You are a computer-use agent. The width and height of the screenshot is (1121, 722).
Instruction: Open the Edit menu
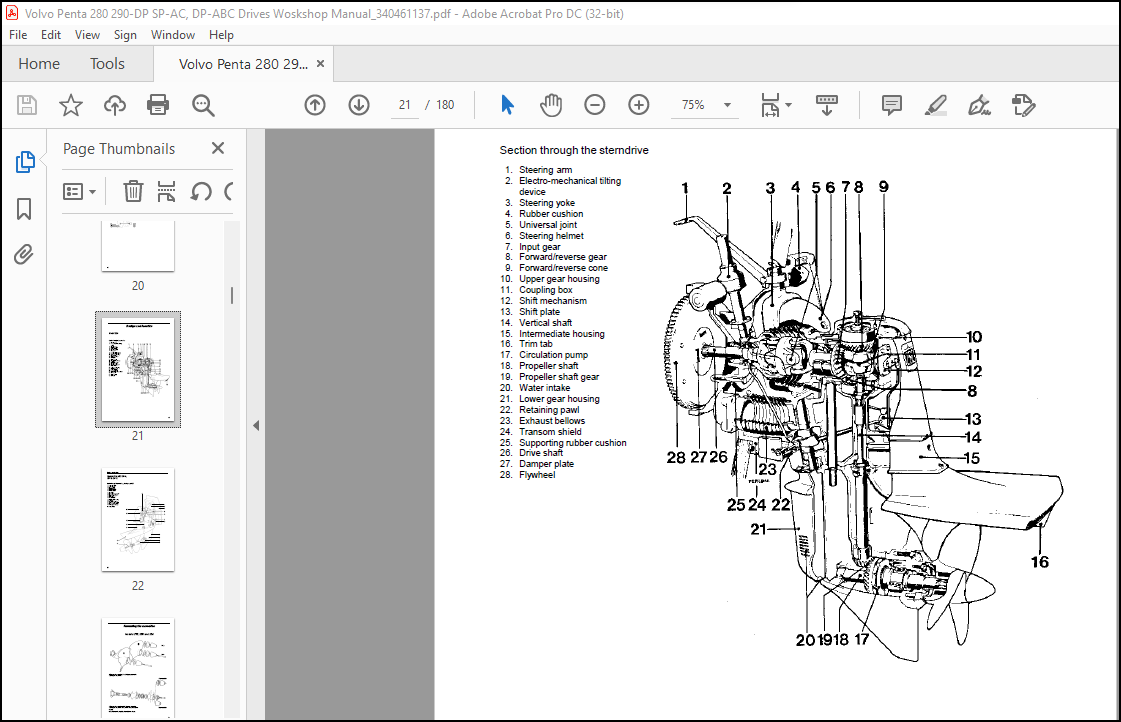click(51, 34)
